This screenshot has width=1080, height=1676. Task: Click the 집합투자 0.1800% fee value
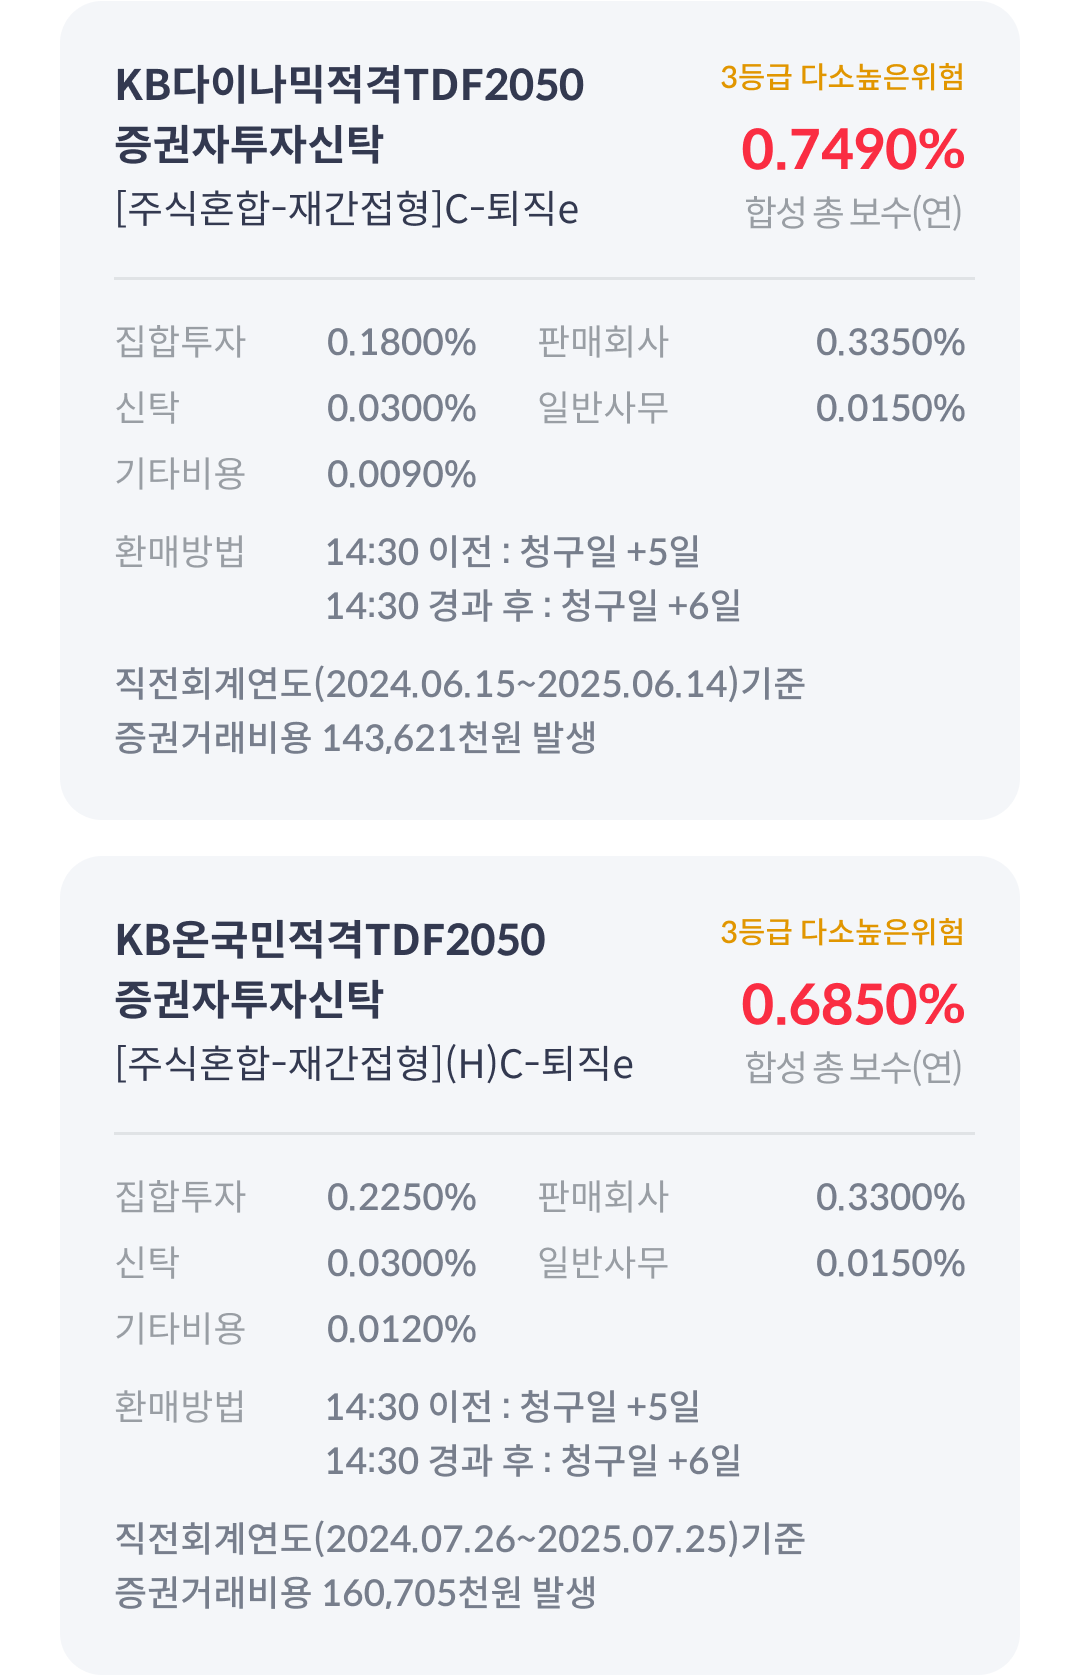(x=402, y=342)
